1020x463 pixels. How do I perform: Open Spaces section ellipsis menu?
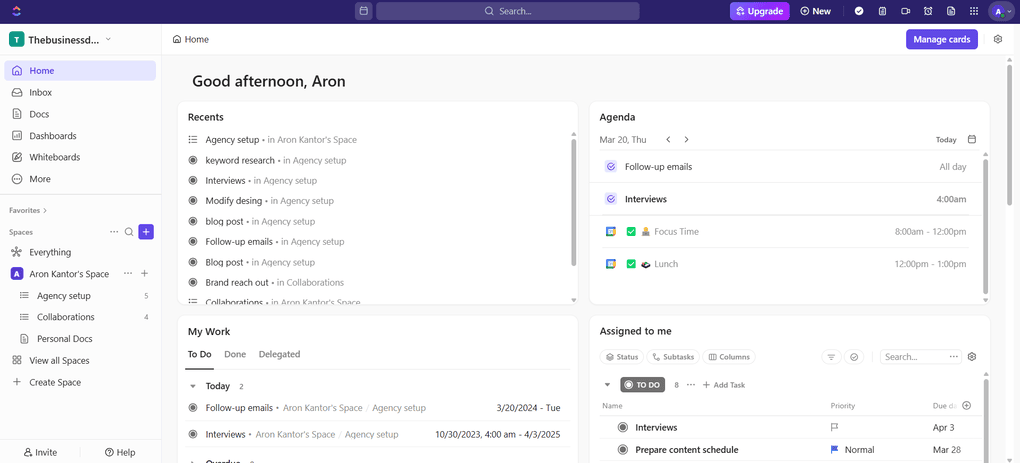[x=114, y=232]
